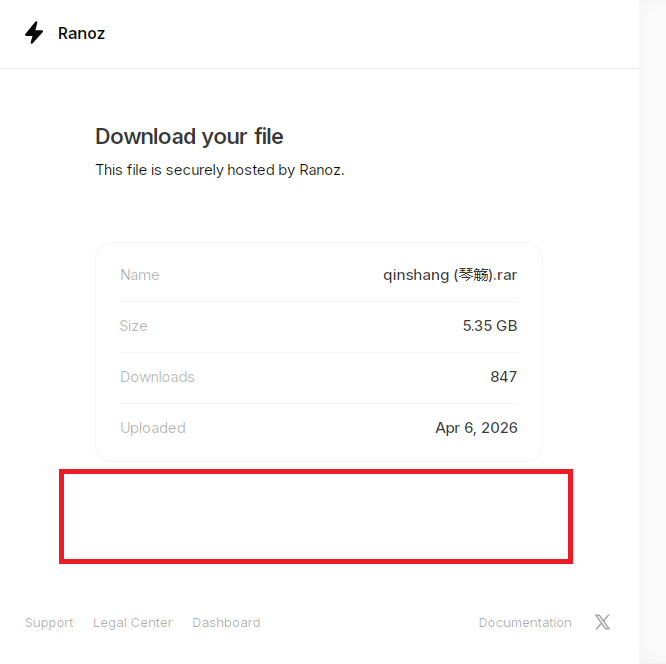
Task: Click the securely hosted by Ranoz subtitle
Action: click(220, 170)
